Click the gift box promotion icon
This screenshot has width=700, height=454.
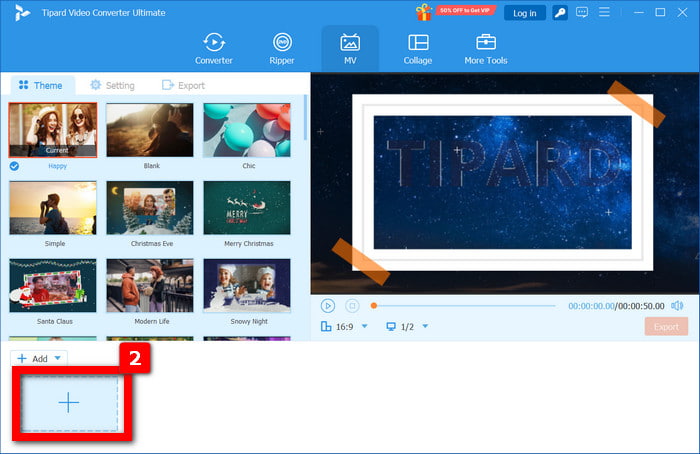(424, 12)
